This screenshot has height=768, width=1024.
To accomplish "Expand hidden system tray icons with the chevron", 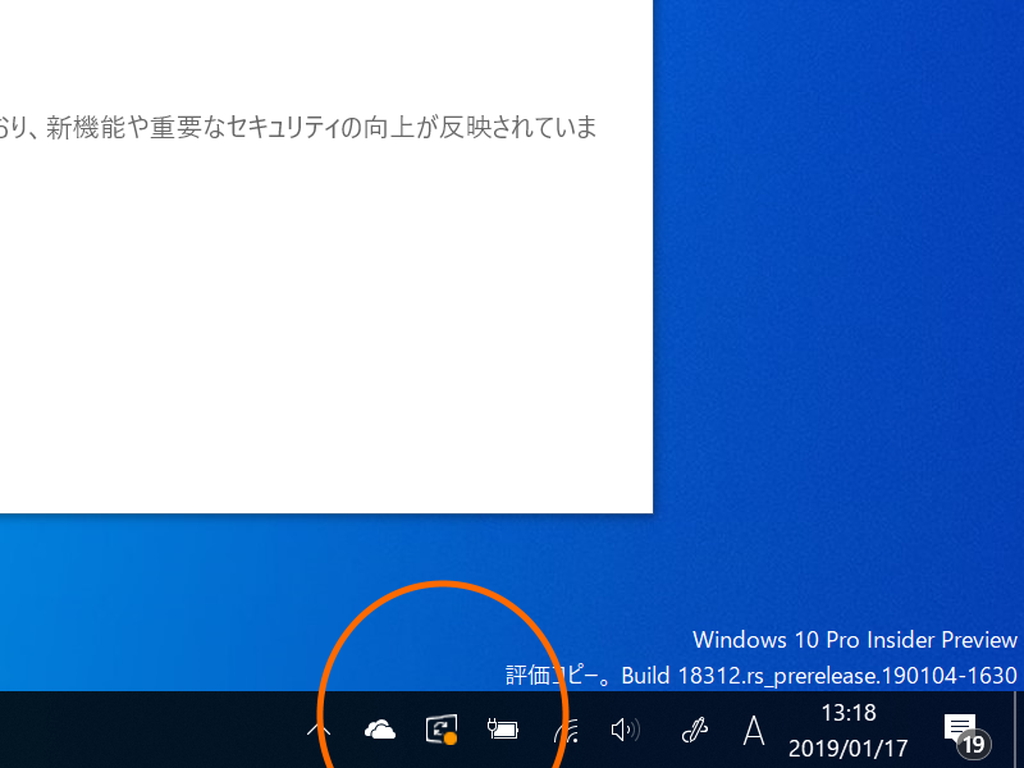I will coord(318,731).
